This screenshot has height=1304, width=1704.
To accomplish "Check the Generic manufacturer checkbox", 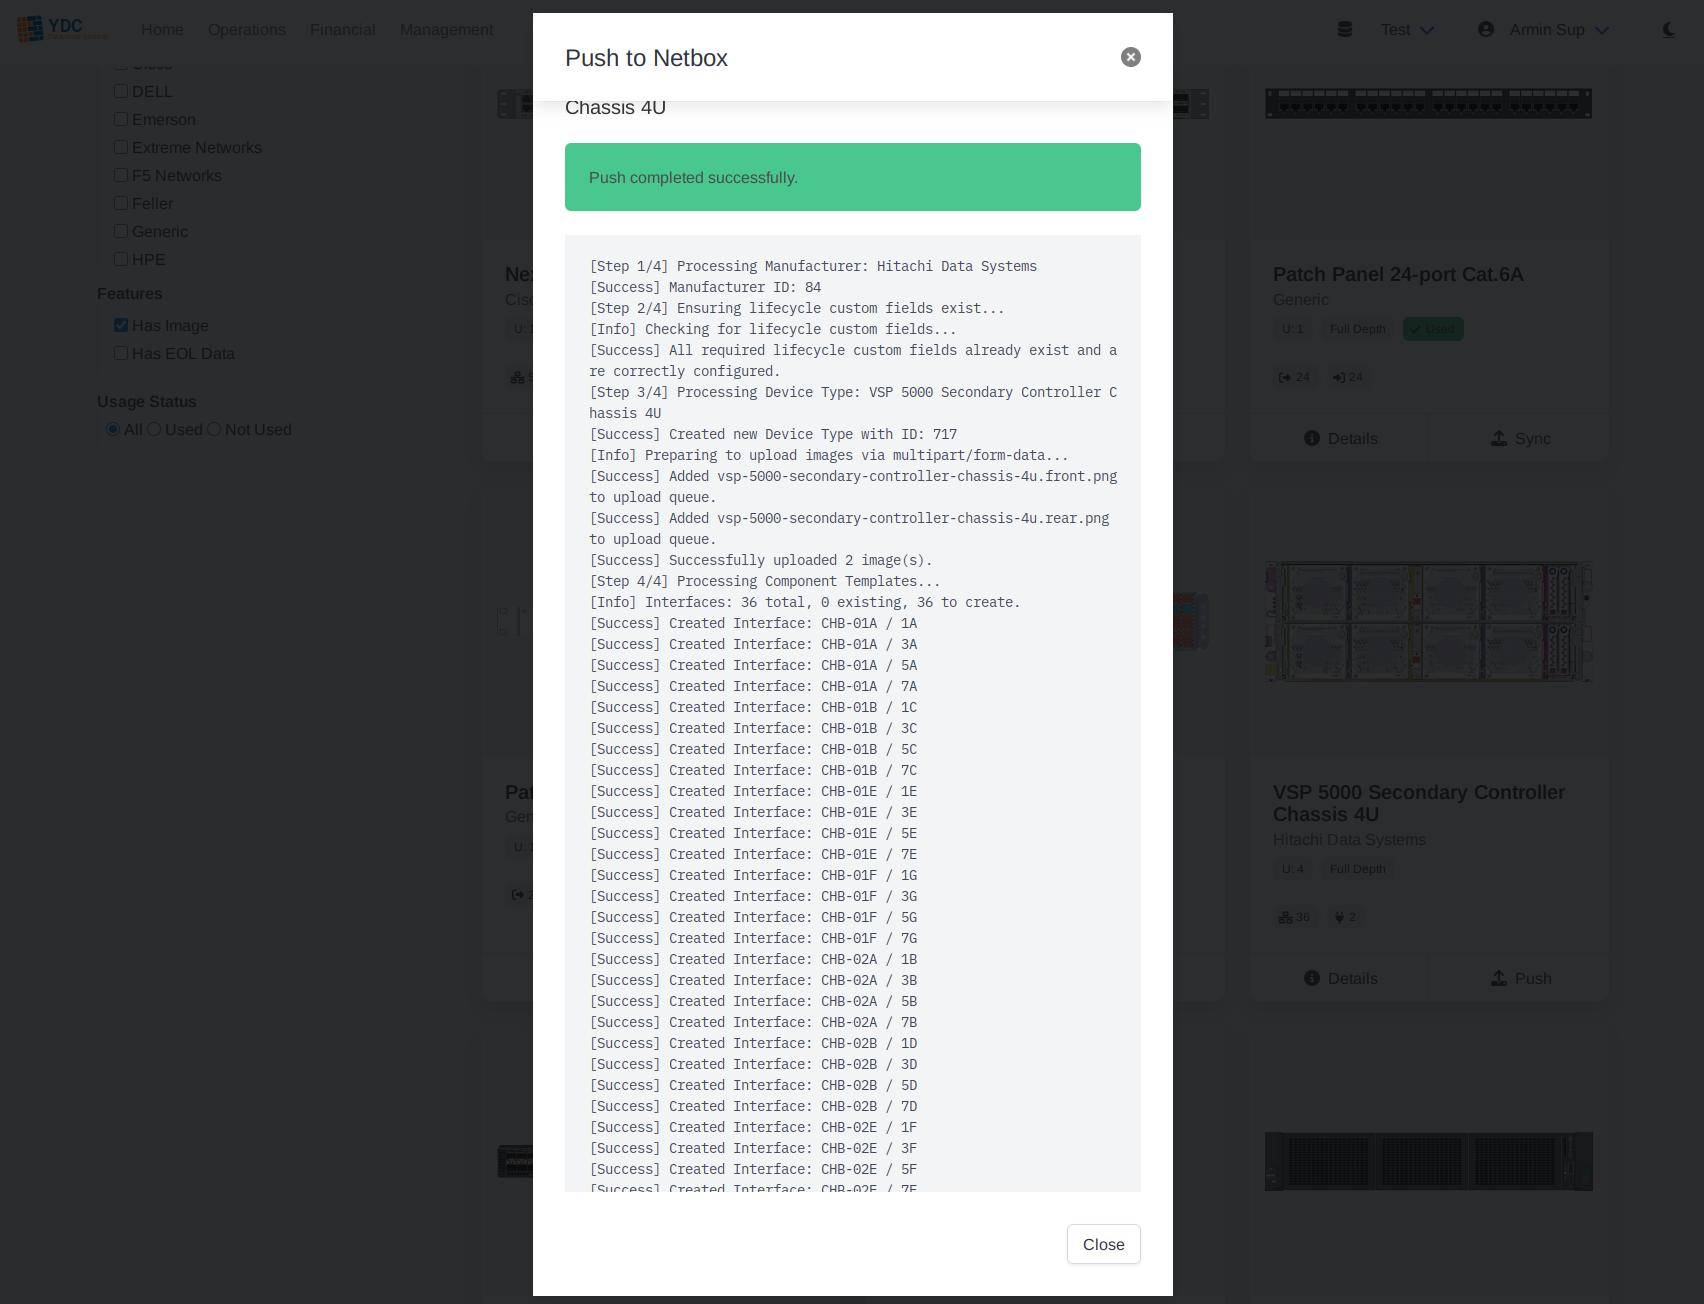I will click(x=121, y=231).
